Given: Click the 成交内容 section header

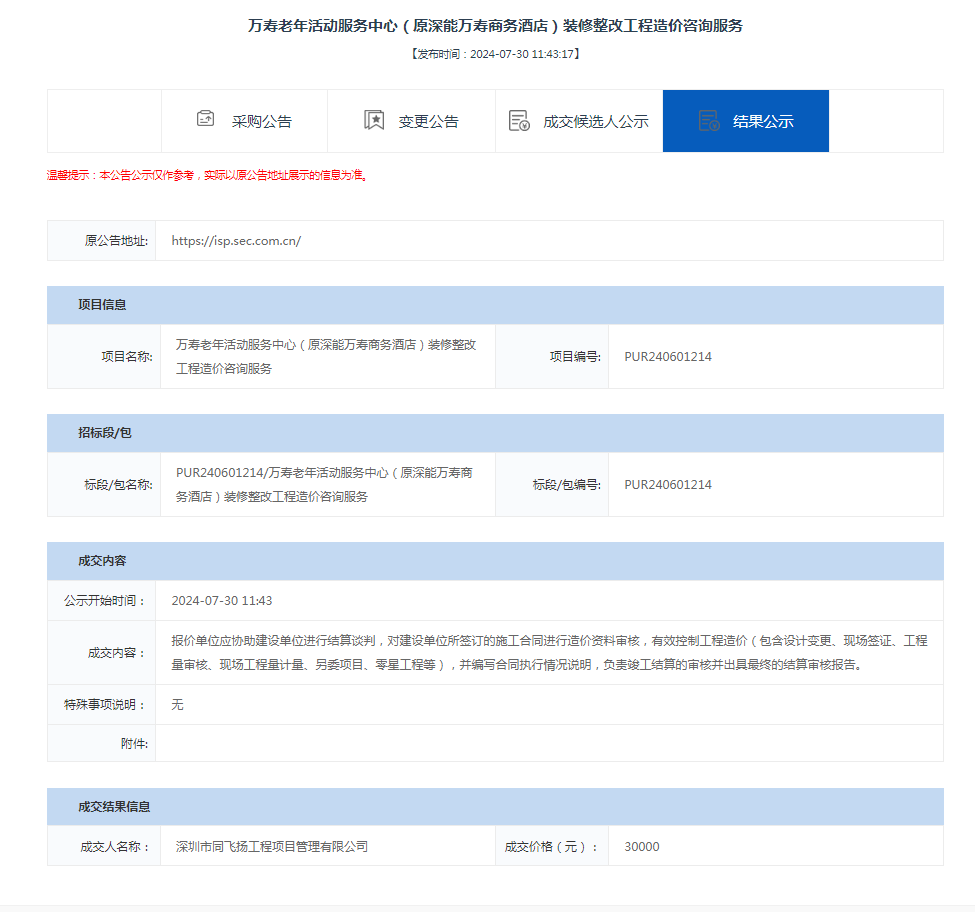Looking at the screenshot, I should [103, 561].
